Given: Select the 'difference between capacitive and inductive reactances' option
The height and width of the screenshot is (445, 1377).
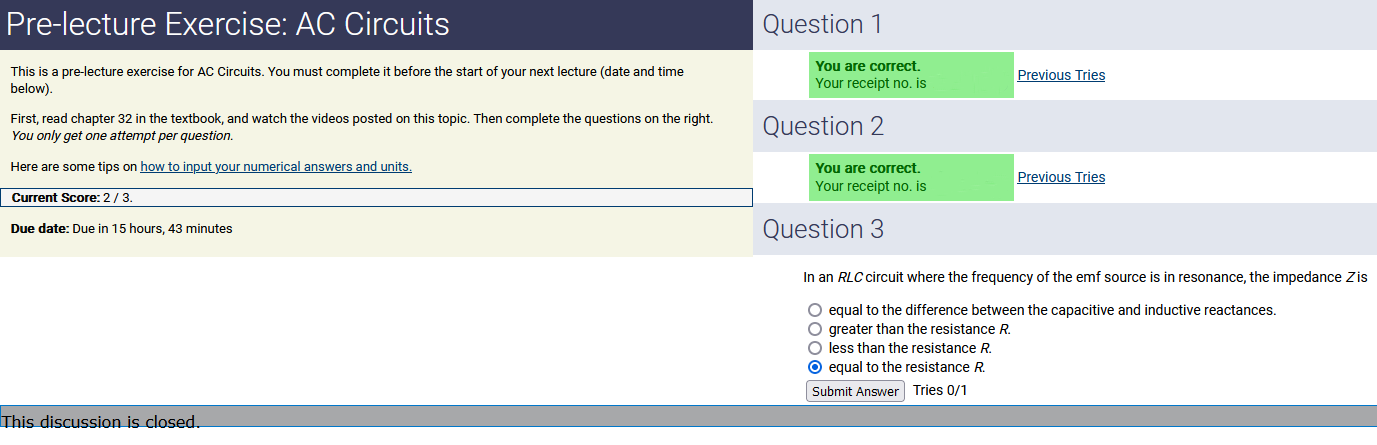Looking at the screenshot, I should pos(815,310).
